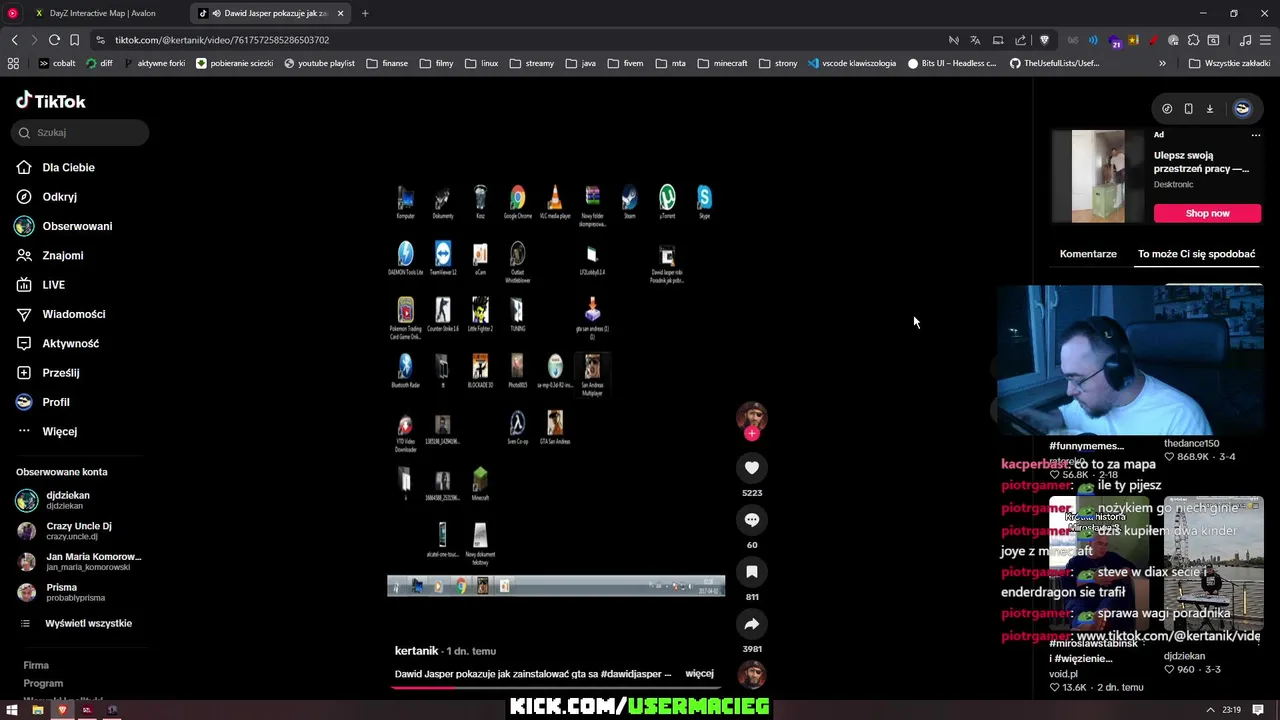Click the Shop now ad button

coord(1207,213)
